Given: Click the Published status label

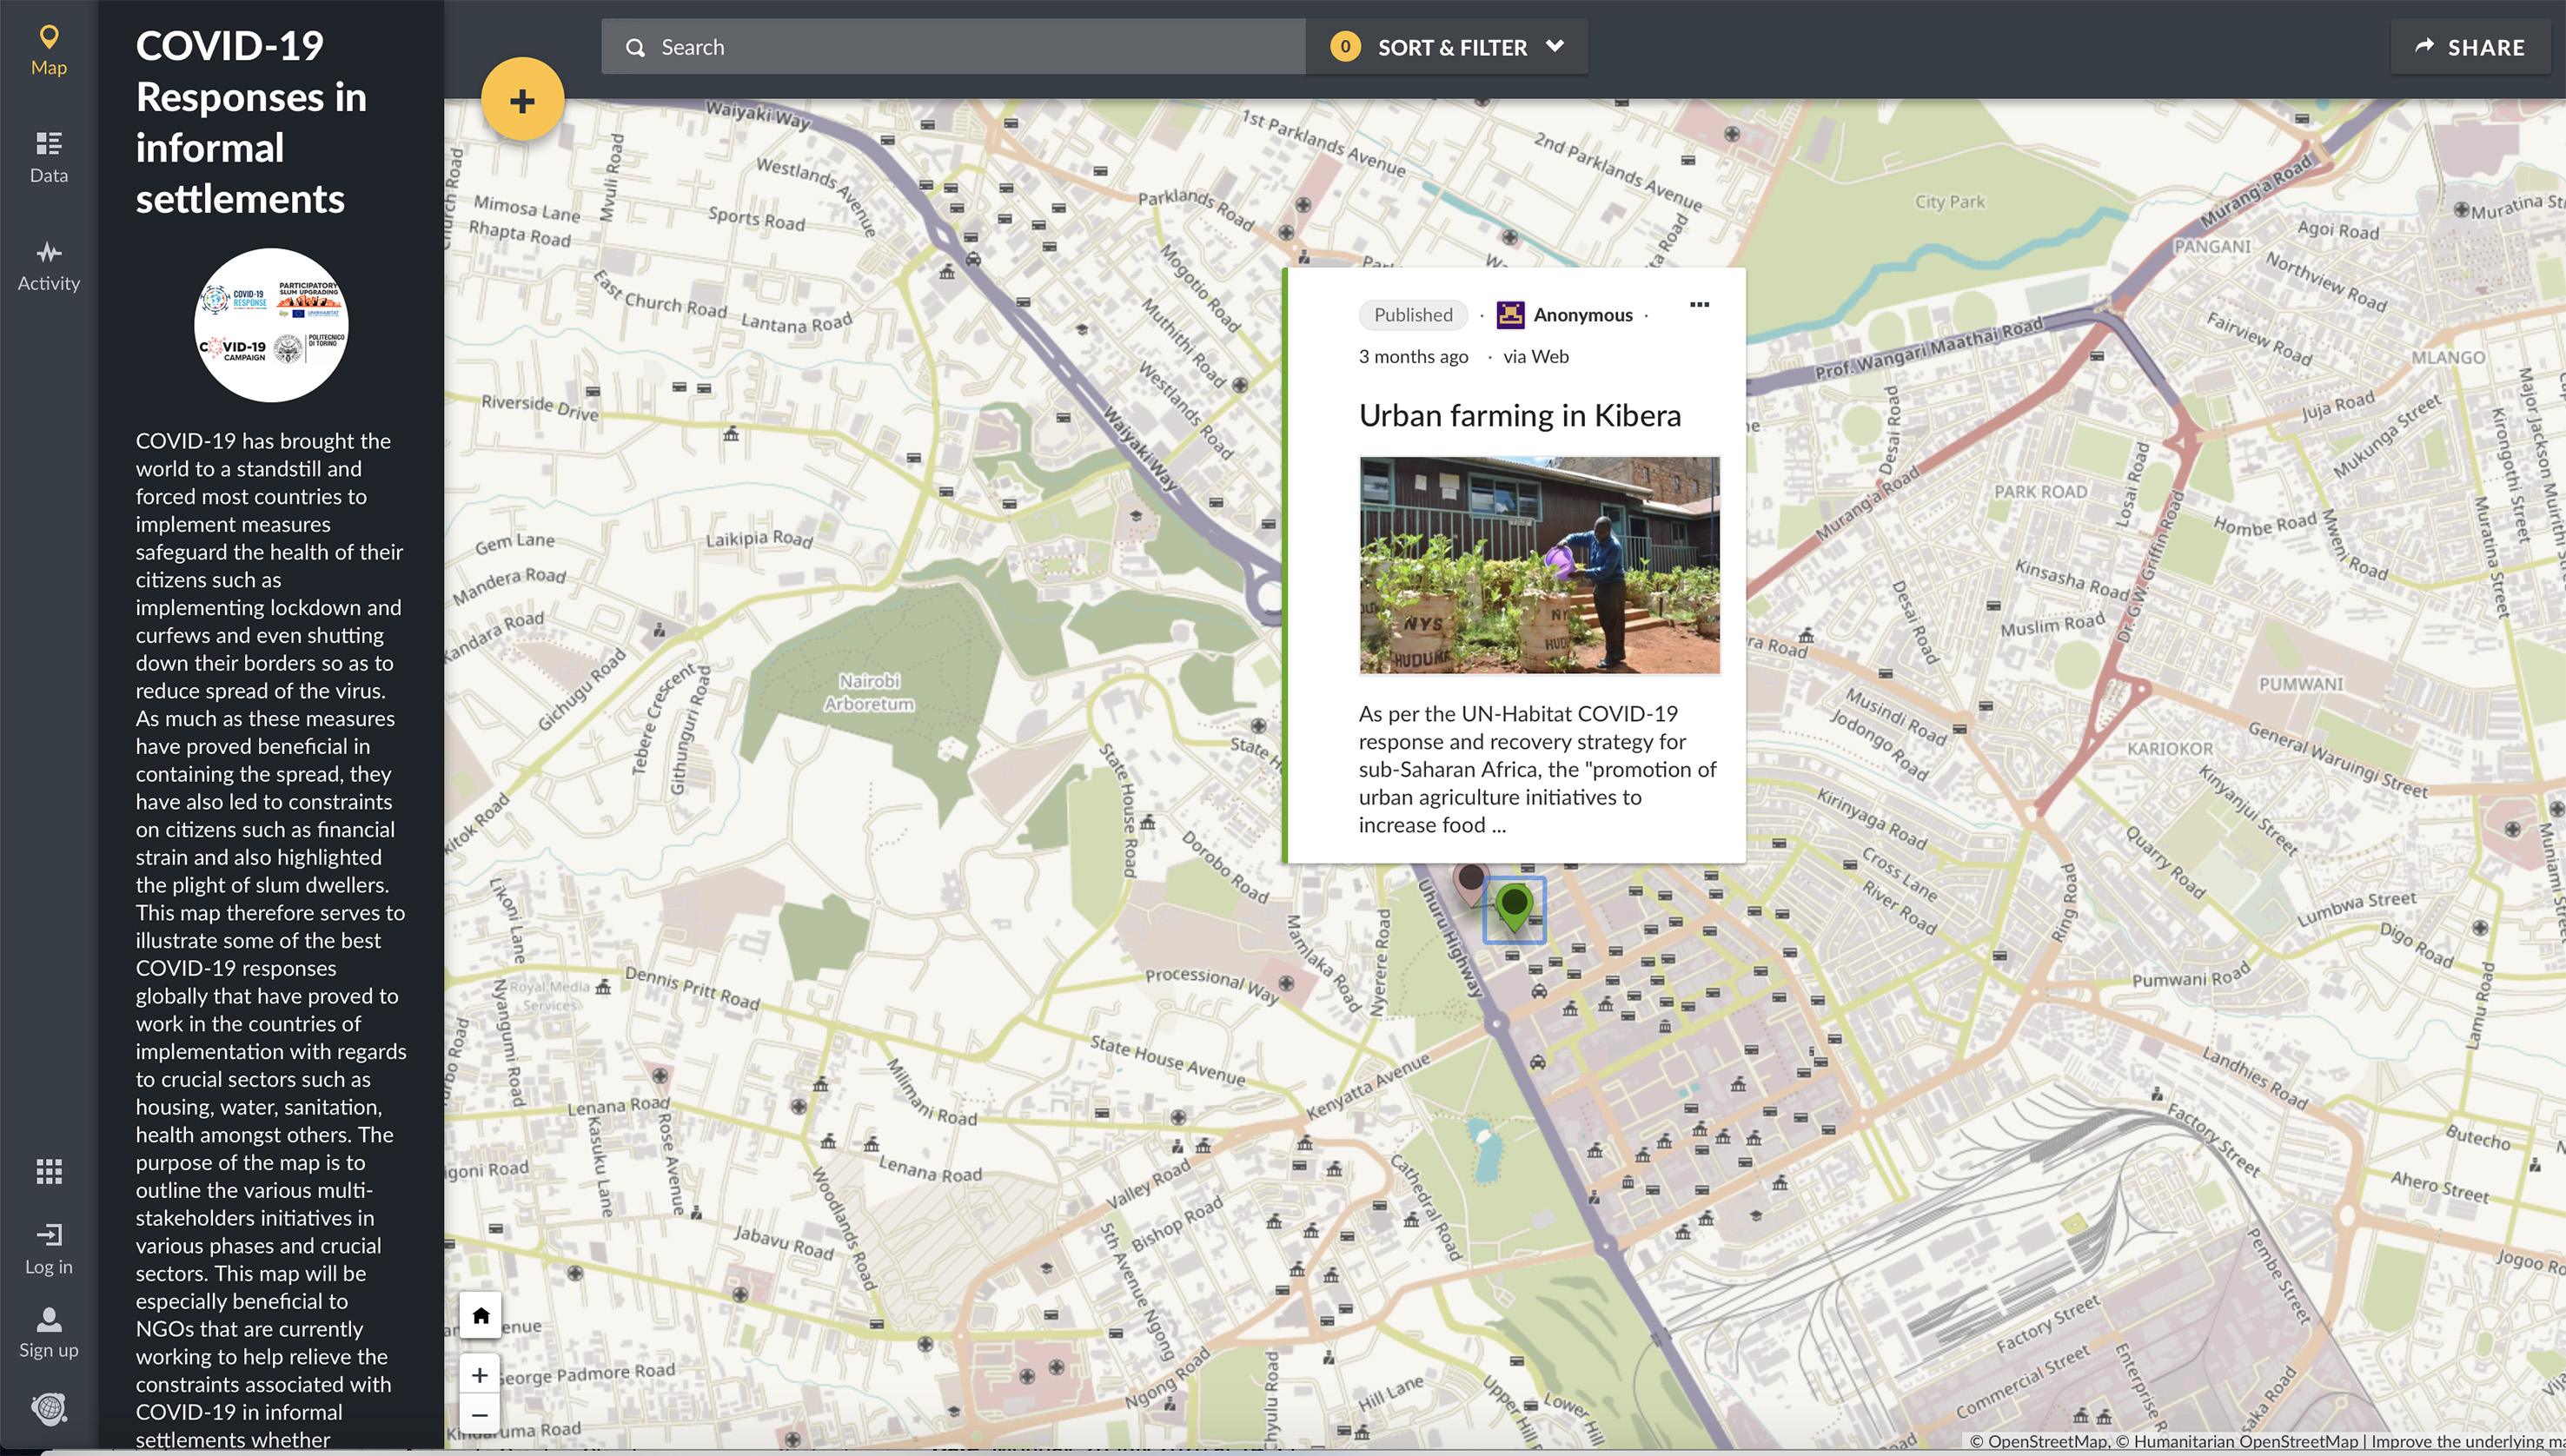Looking at the screenshot, I should pyautogui.click(x=1412, y=315).
